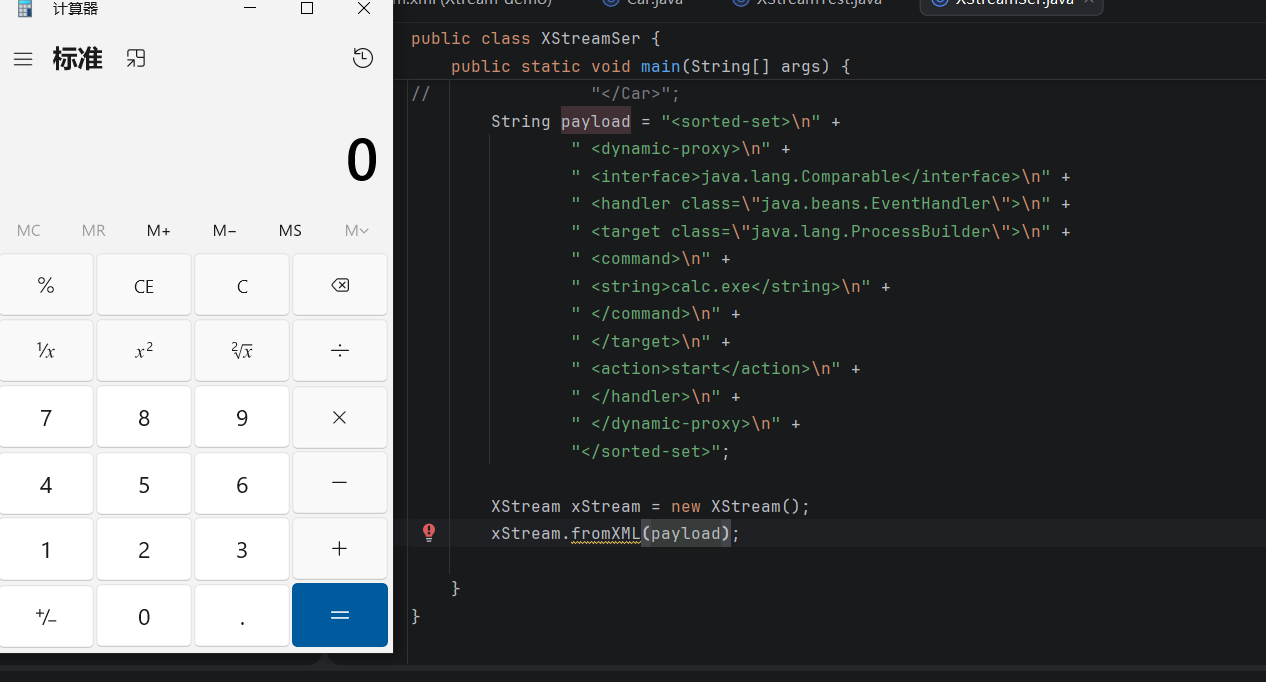
Task: Click the <command> opening string line
Action: 650,259
